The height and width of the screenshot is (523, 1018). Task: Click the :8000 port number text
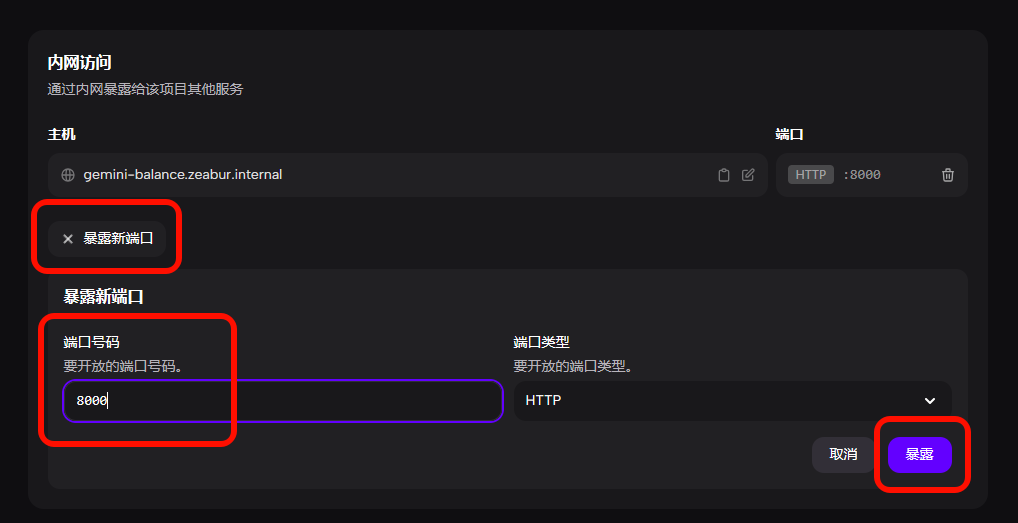[x=862, y=175]
